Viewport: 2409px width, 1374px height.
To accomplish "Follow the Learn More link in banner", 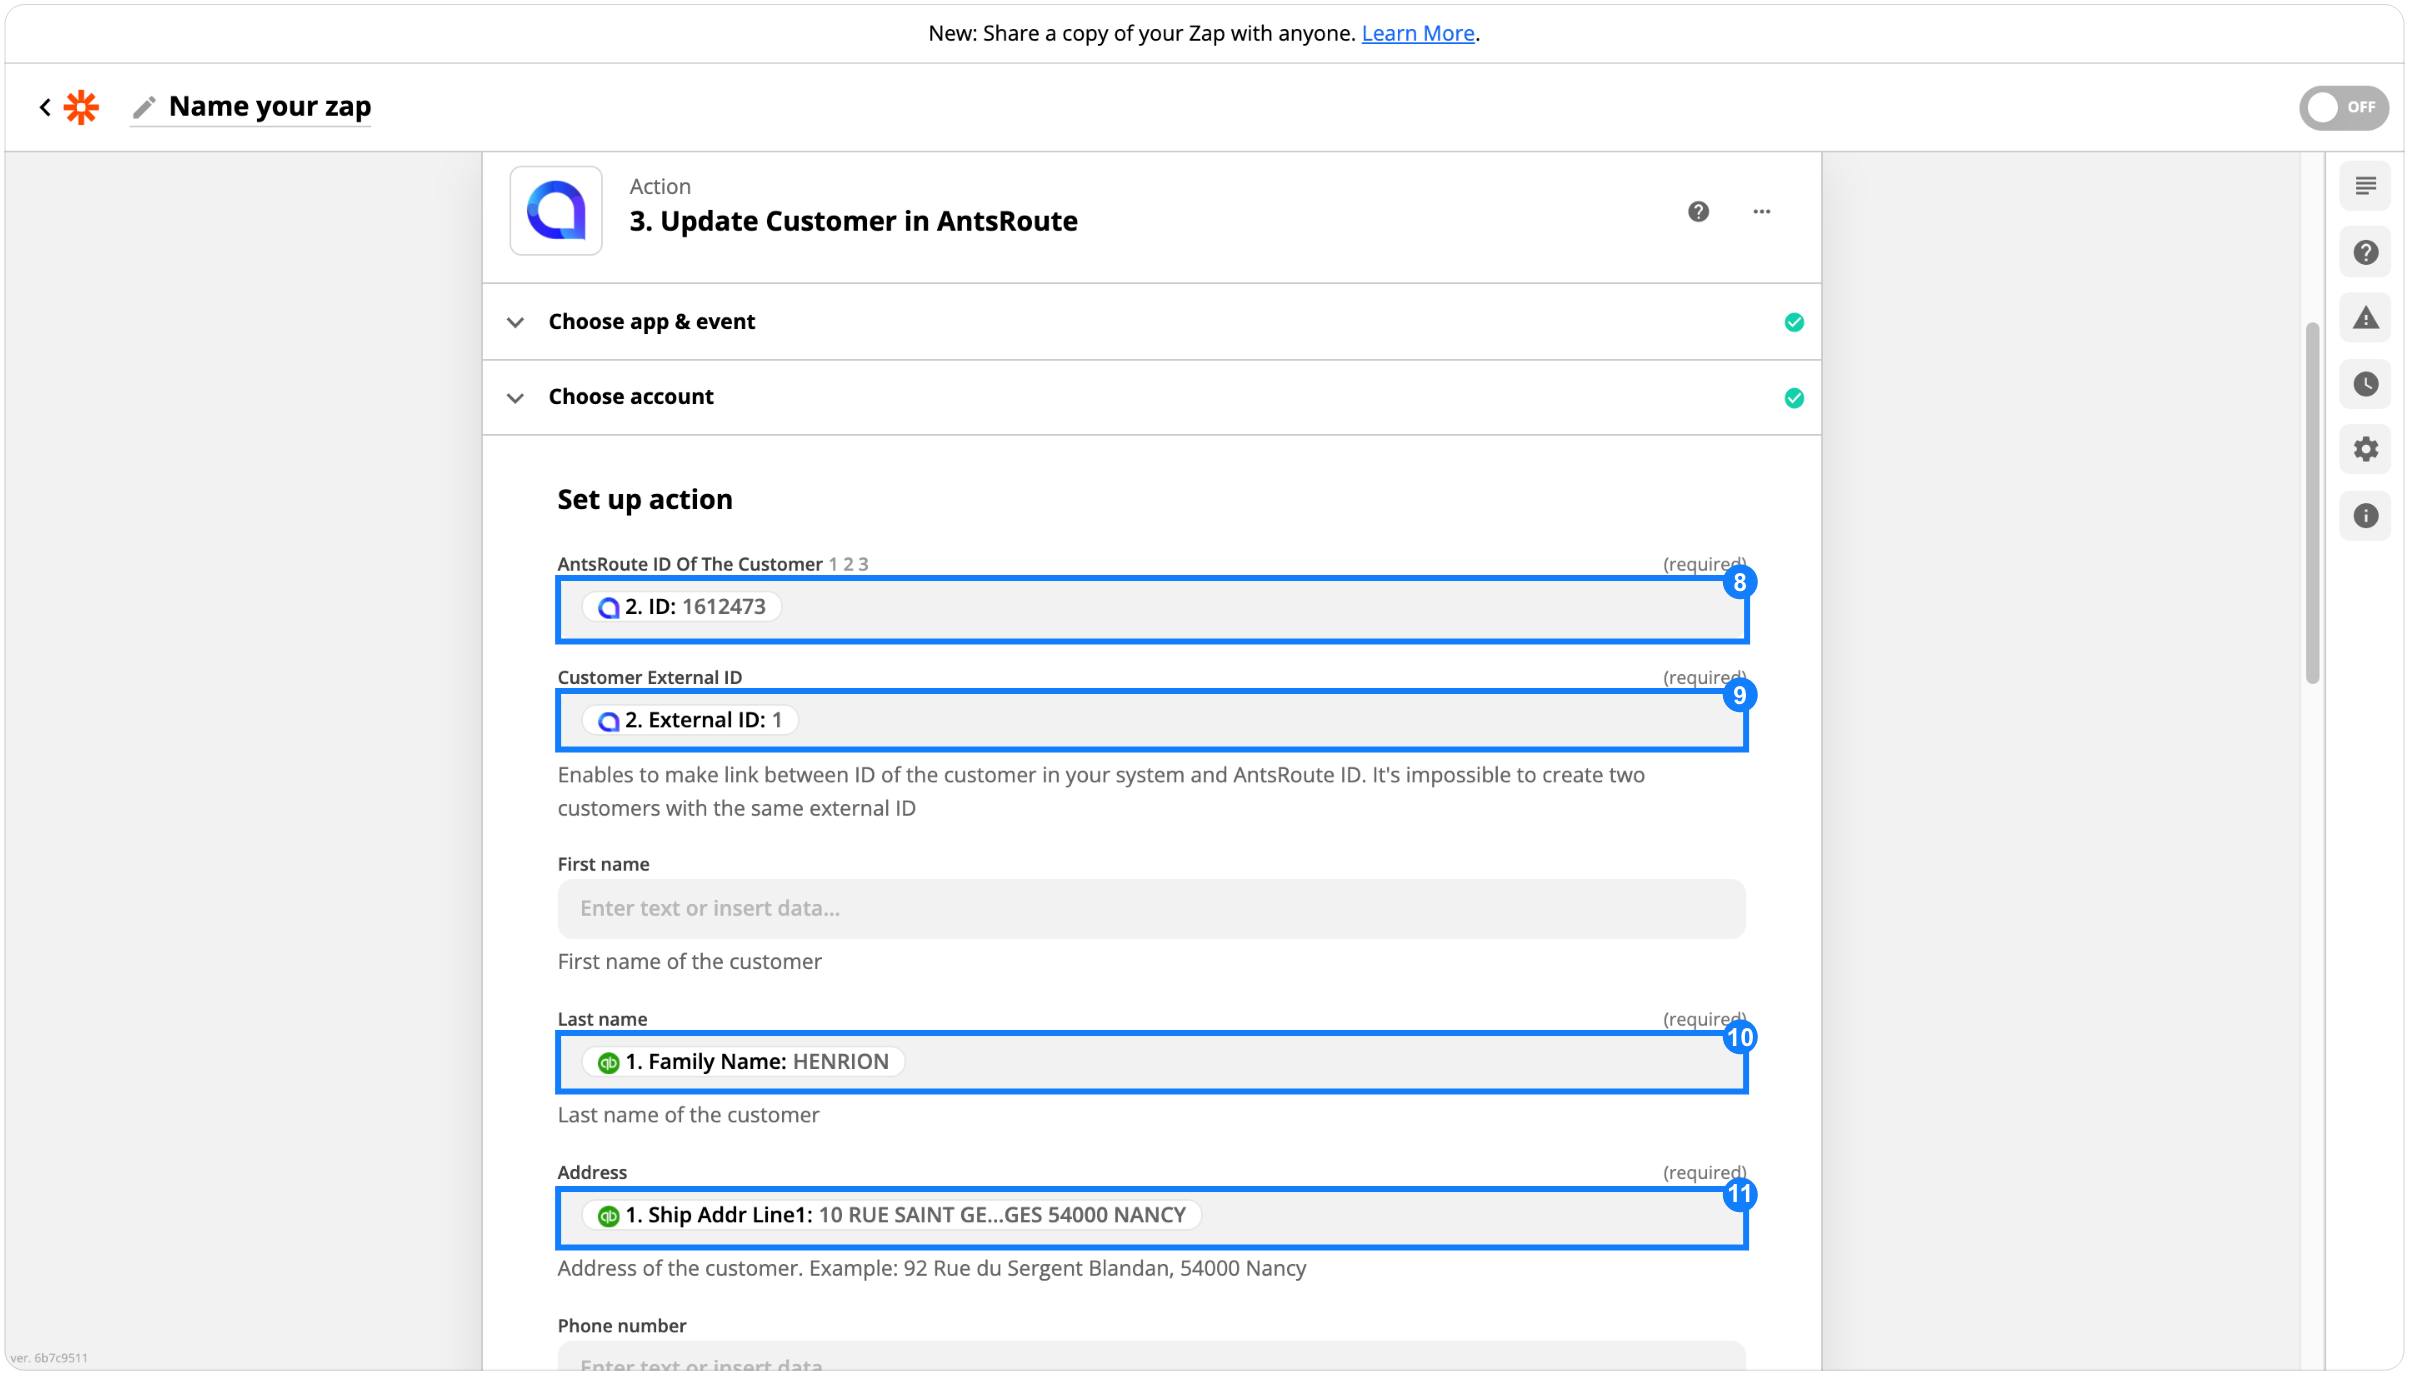I will (x=1417, y=33).
